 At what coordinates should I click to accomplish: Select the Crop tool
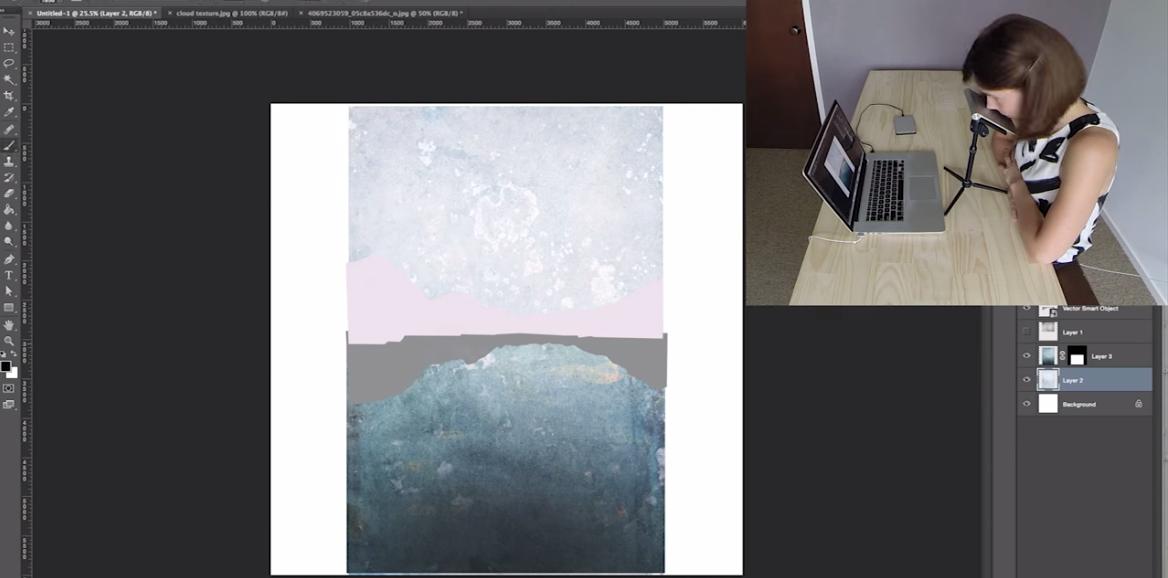[9, 96]
